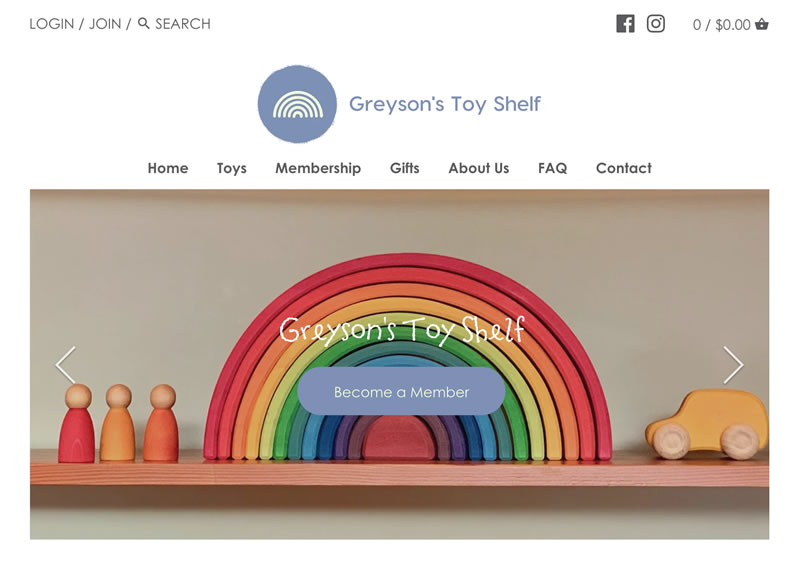Click the SEARCH text link
This screenshot has height=582, width=800.
tap(183, 24)
